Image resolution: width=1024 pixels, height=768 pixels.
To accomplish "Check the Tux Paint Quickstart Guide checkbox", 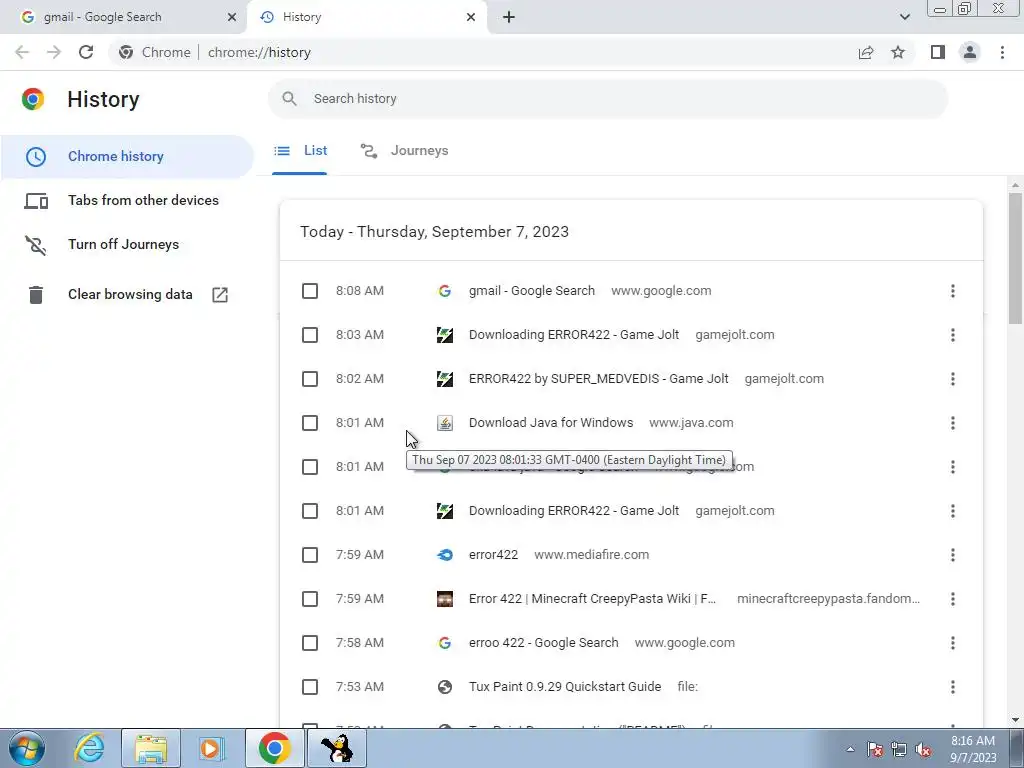I will (310, 687).
